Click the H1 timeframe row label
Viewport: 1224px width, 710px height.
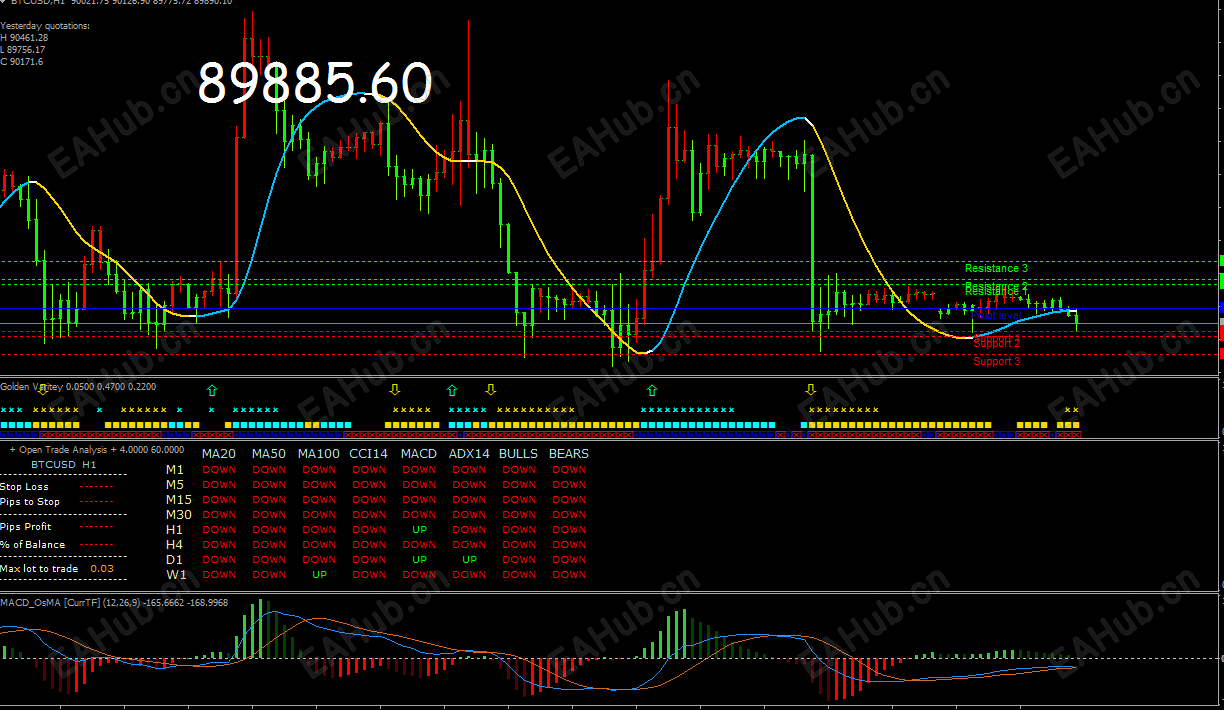[175, 529]
